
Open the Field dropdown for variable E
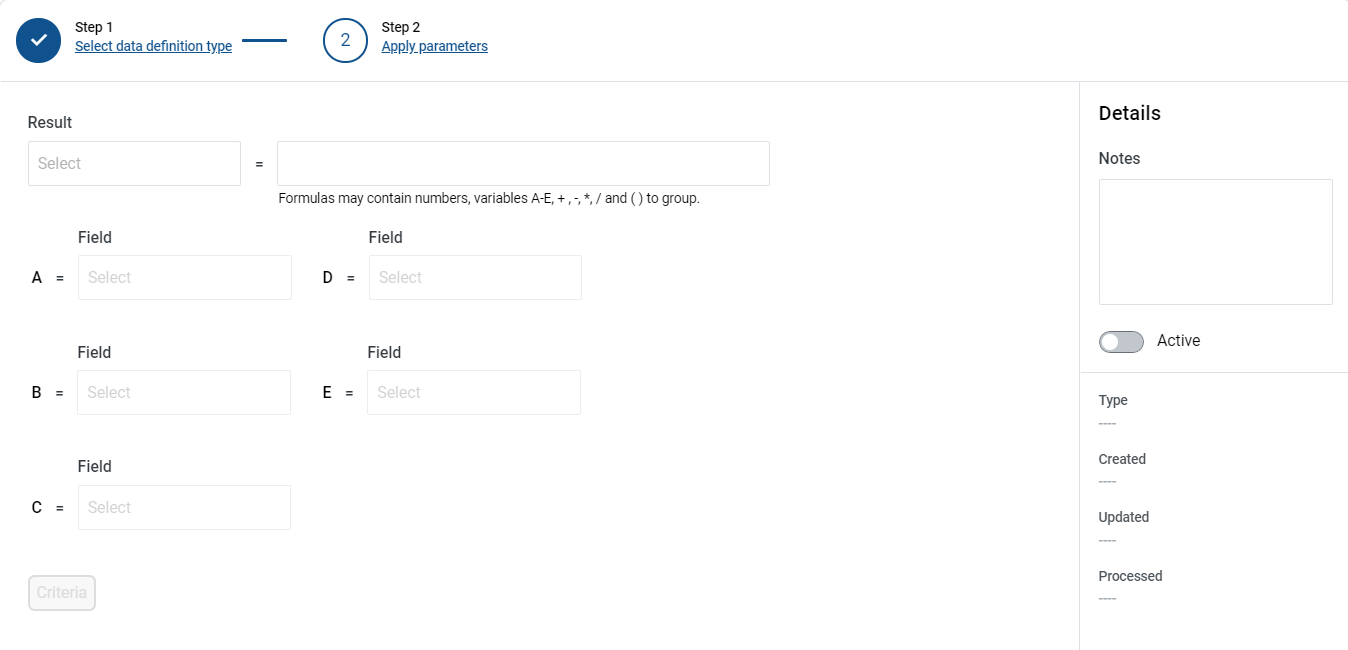[474, 392]
